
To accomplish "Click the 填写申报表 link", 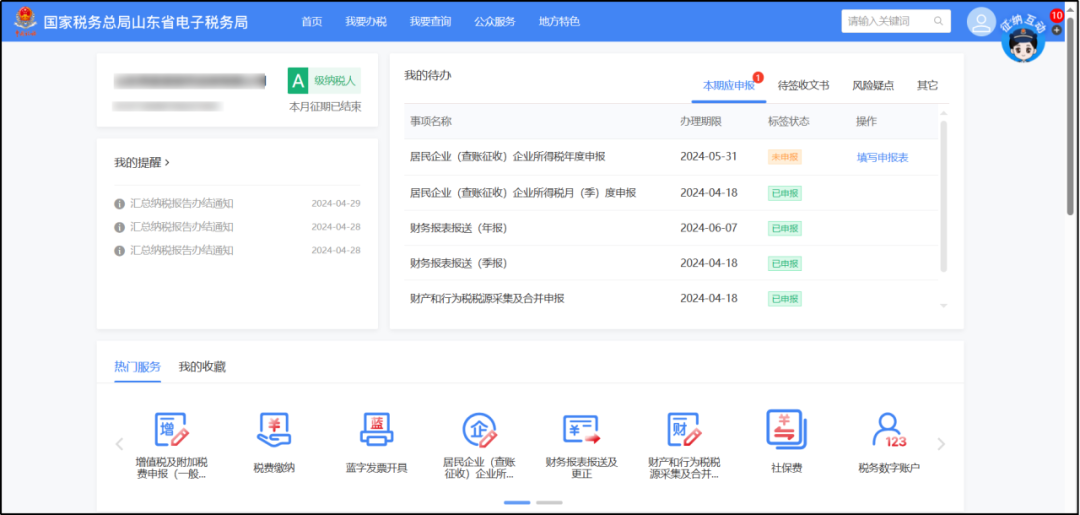I will 882,158.
